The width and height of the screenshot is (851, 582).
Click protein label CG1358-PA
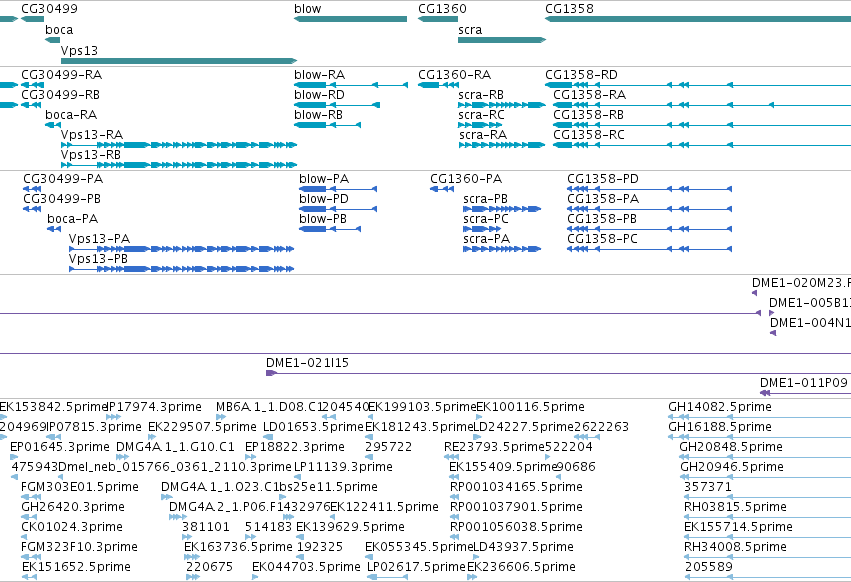(x=603, y=199)
